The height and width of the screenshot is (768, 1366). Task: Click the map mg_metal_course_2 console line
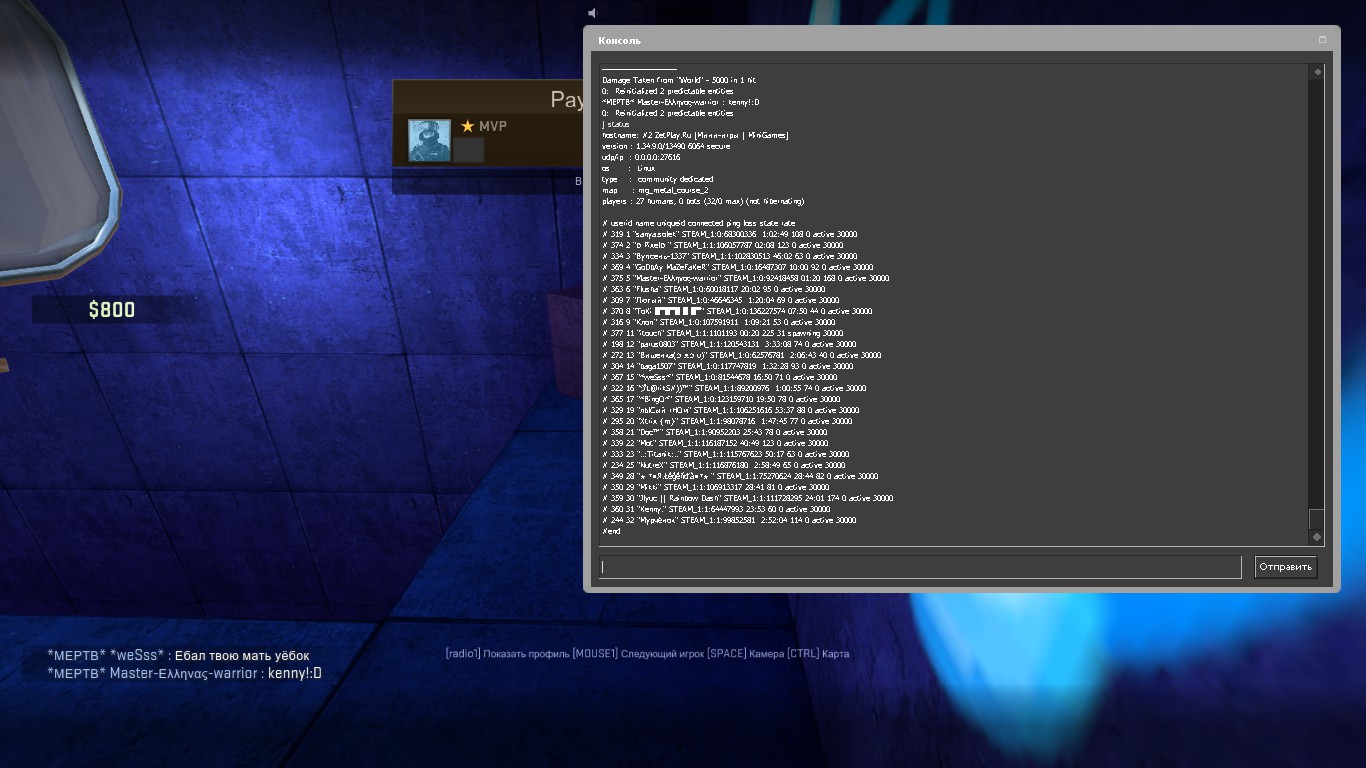coord(655,190)
